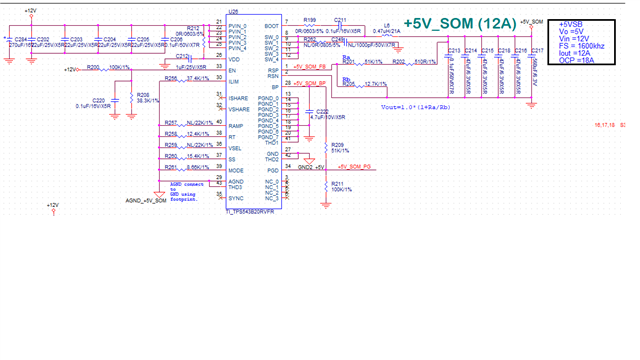Click the ILIM pin name
The image size is (640, 360).
233,82
